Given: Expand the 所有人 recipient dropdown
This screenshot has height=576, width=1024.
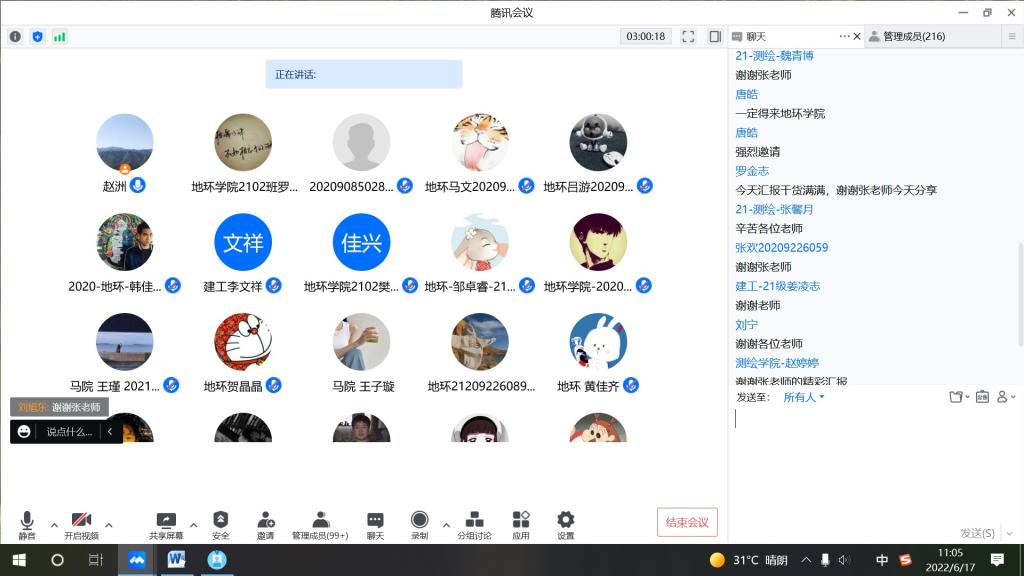Looking at the screenshot, I should pyautogui.click(x=804, y=397).
